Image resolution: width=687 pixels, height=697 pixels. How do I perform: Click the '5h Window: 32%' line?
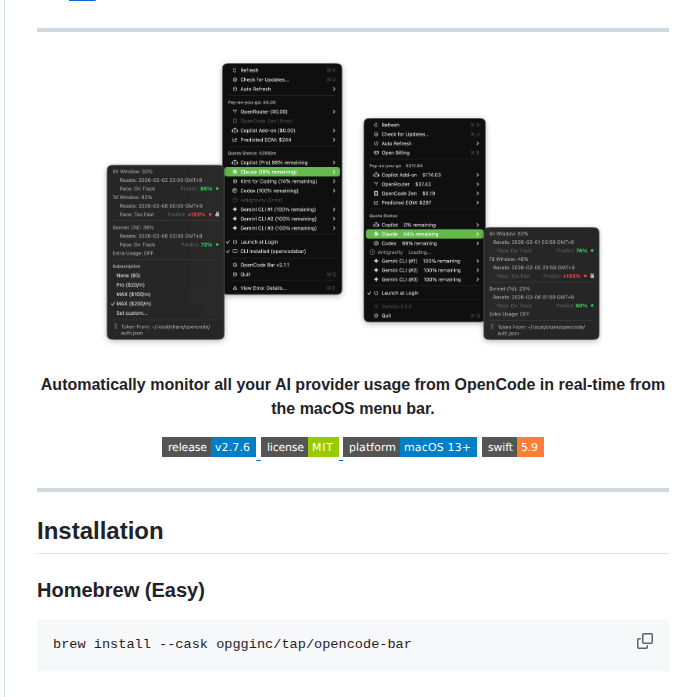coord(133,171)
